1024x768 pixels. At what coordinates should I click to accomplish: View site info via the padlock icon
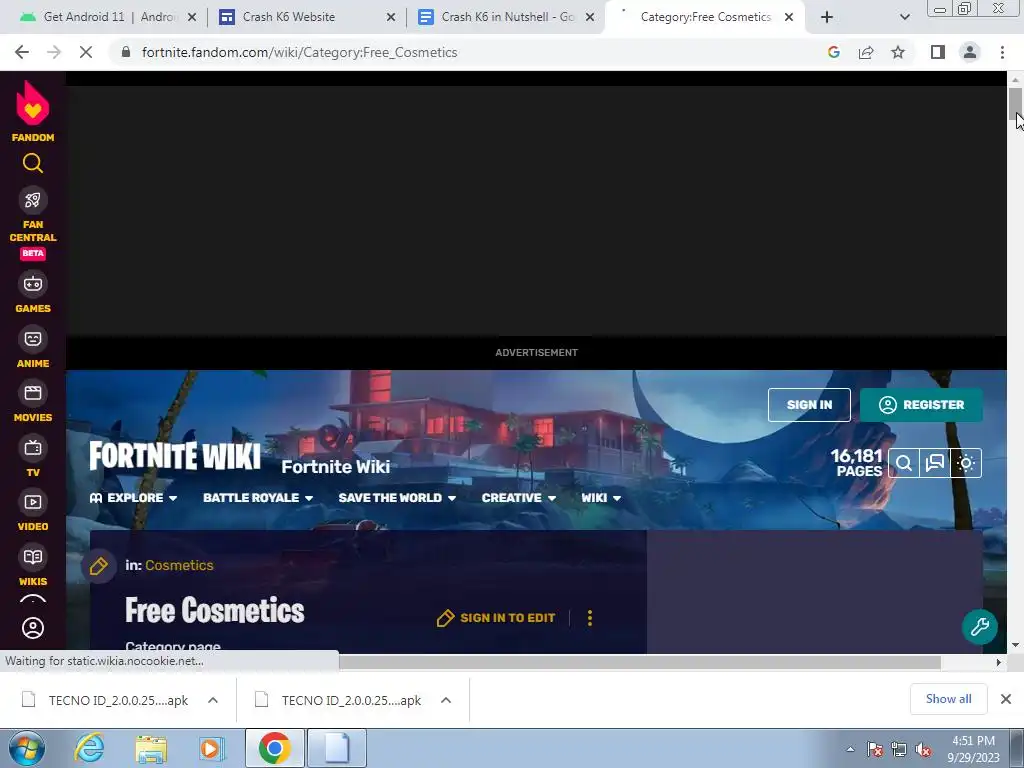(126, 52)
